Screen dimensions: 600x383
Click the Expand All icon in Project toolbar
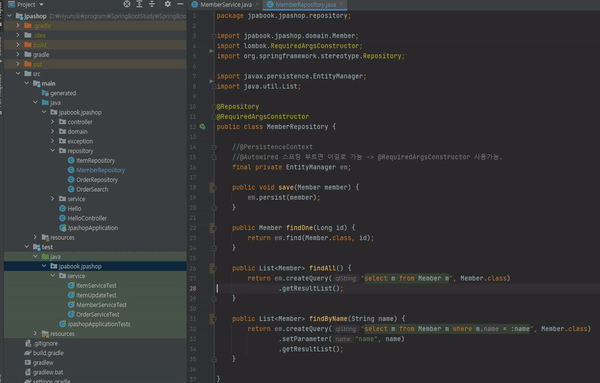[139, 4]
